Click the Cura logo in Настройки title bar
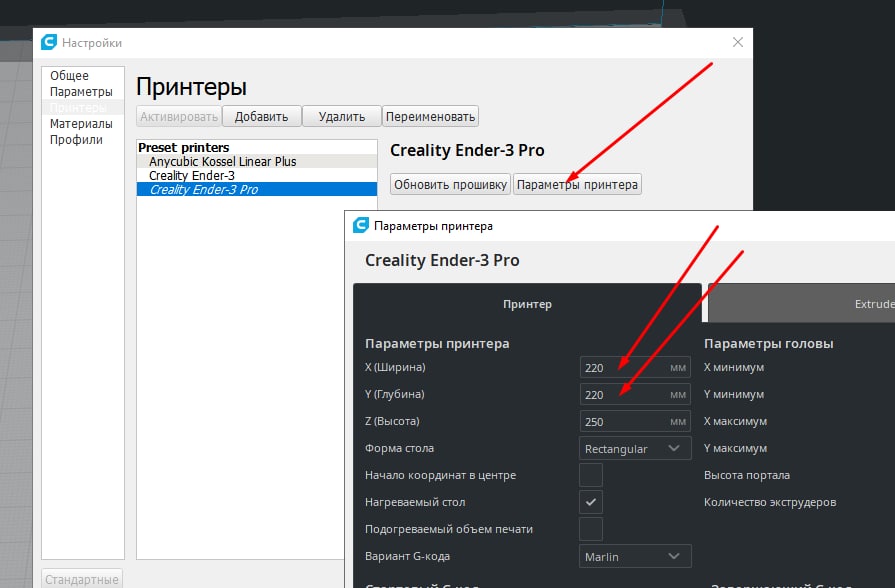The image size is (895, 588). tap(49, 42)
